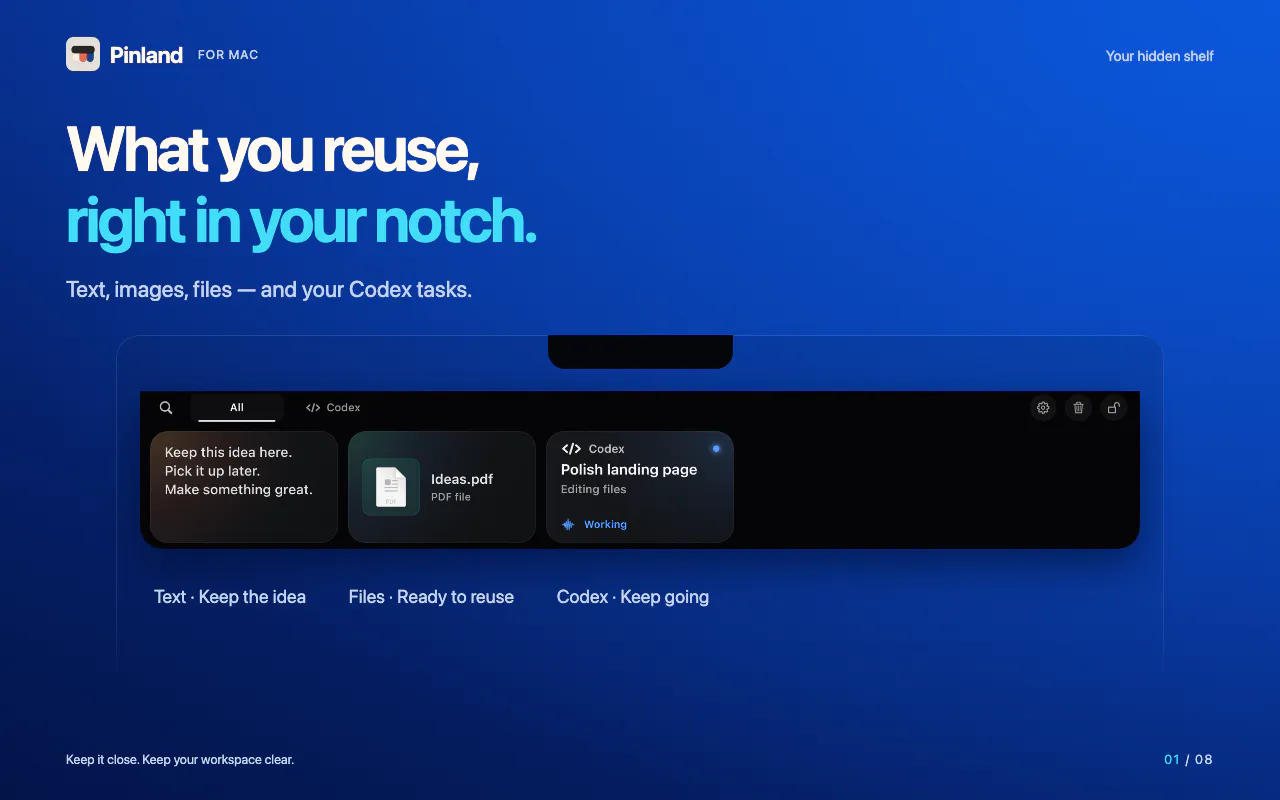This screenshot has height=800, width=1280.
Task: Click the black notch at top of shelf
Action: click(640, 351)
